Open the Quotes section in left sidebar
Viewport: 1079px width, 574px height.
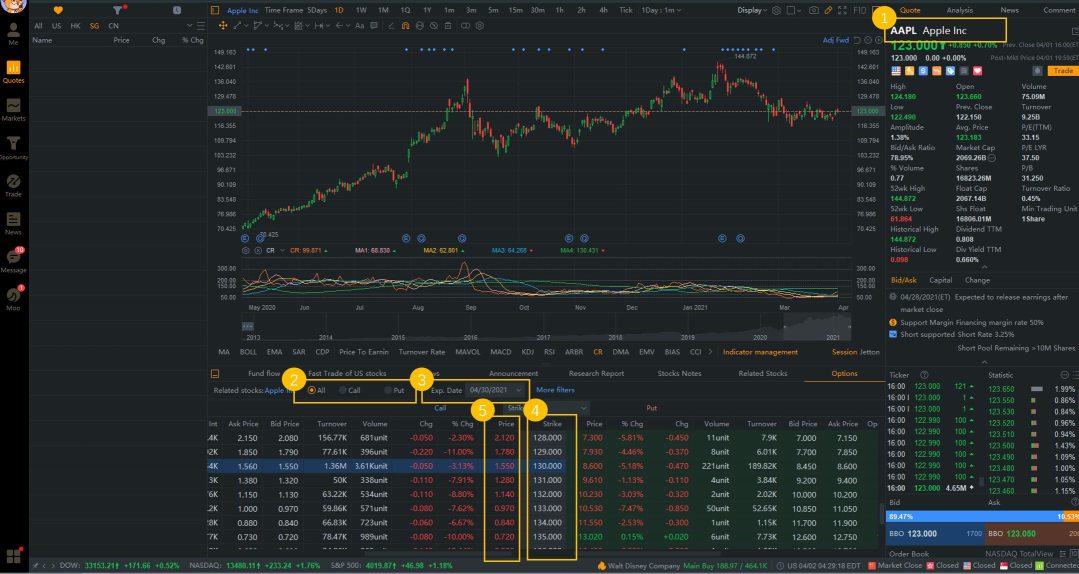coord(13,72)
